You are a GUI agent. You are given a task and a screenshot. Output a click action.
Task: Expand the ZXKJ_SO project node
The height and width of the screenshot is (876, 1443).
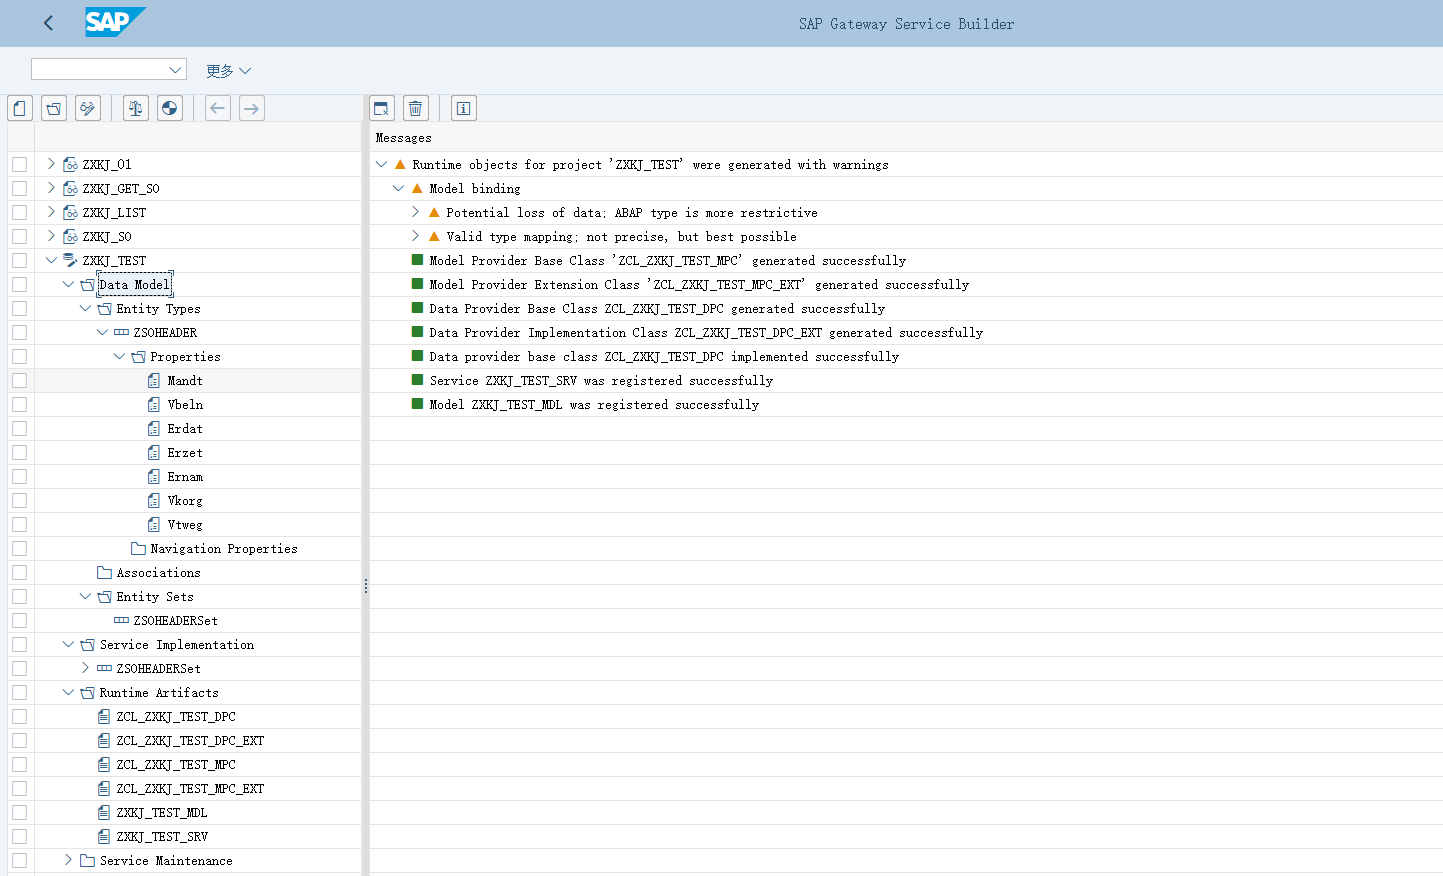pos(51,236)
